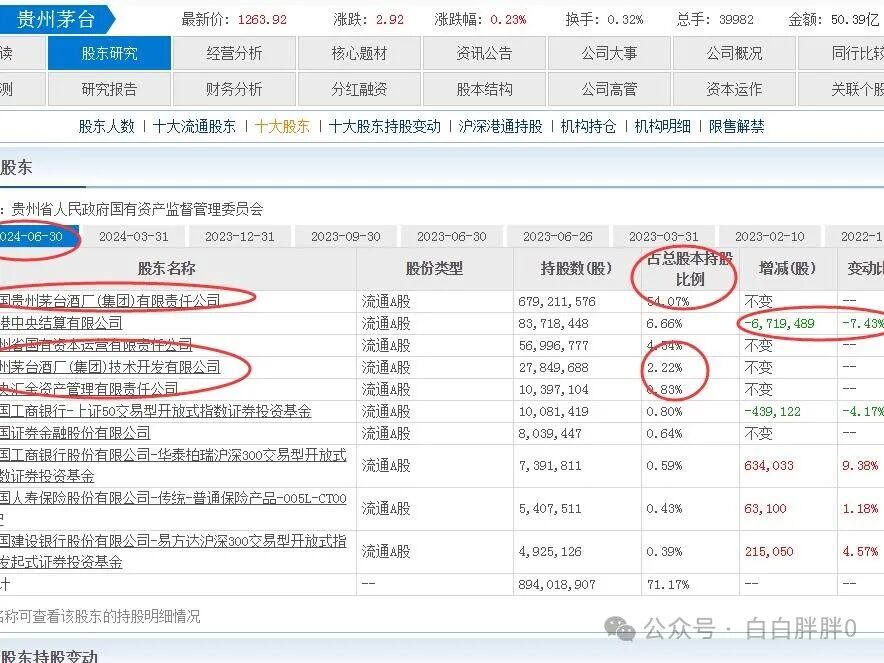The width and height of the screenshot is (884, 663).
Task: Open the 分红融资 tab
Action: [x=359, y=89]
